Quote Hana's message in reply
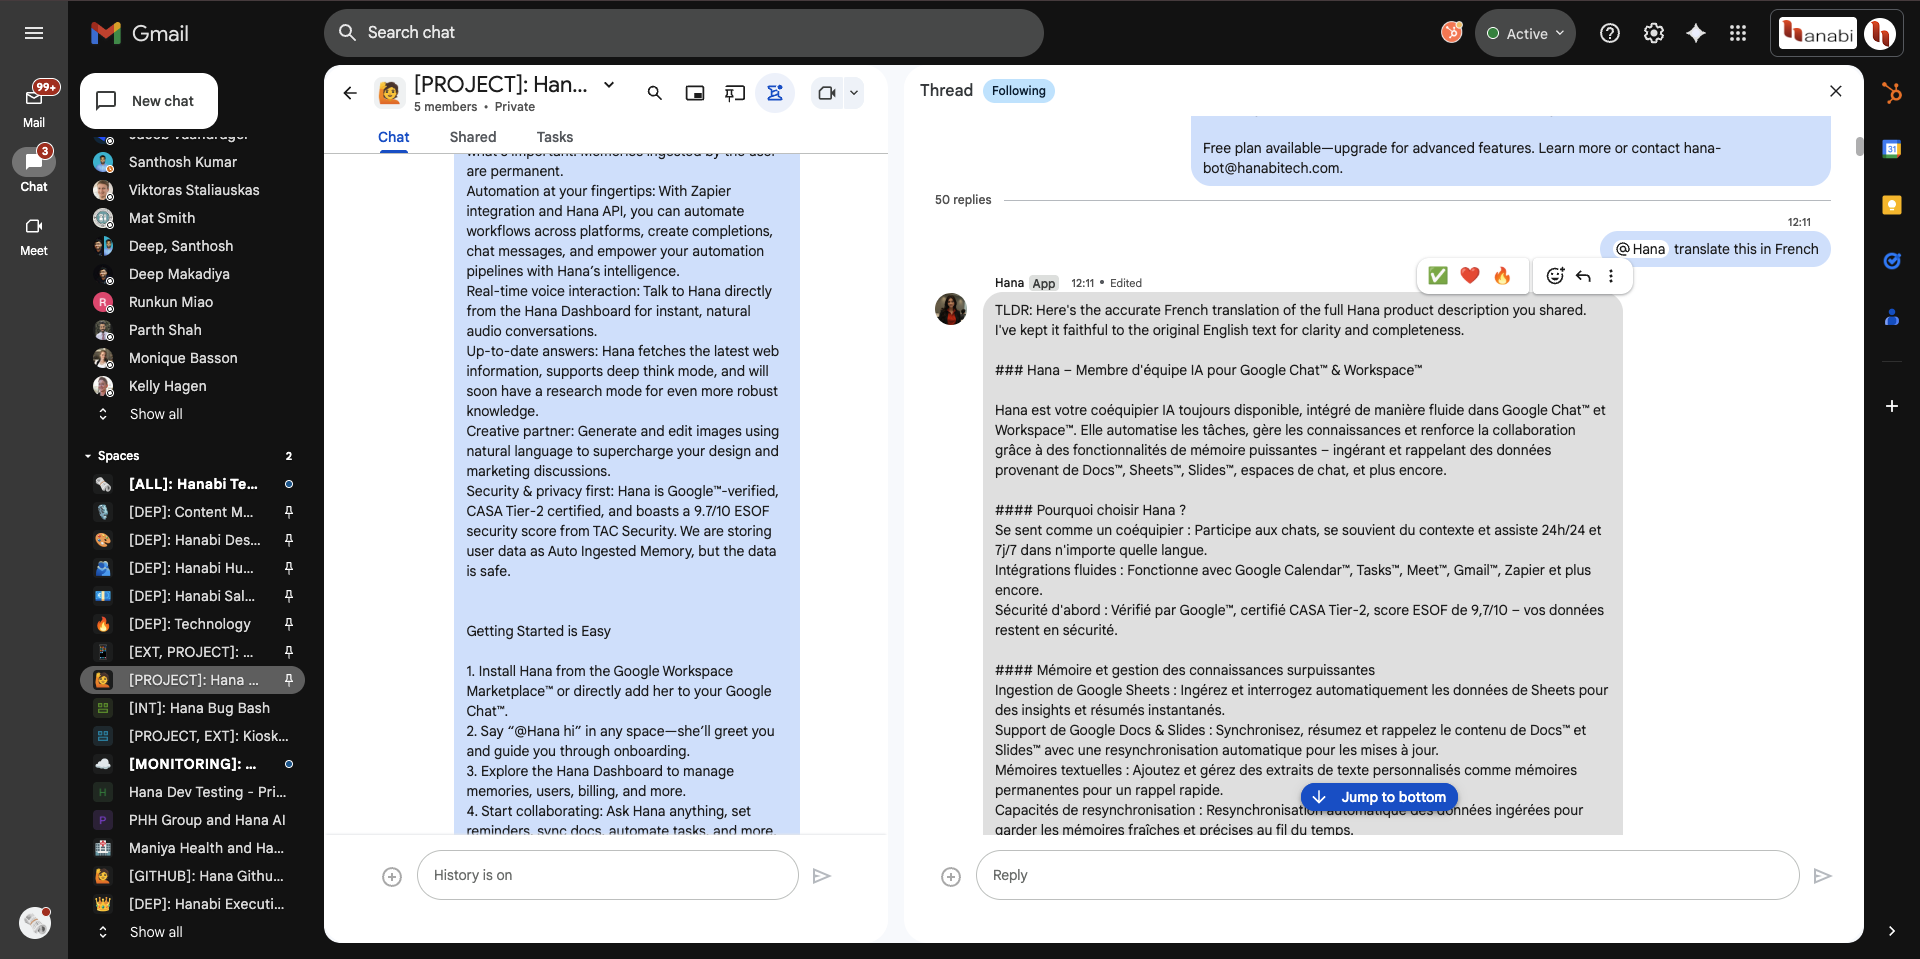Viewport: 1920px width, 959px height. [1583, 276]
